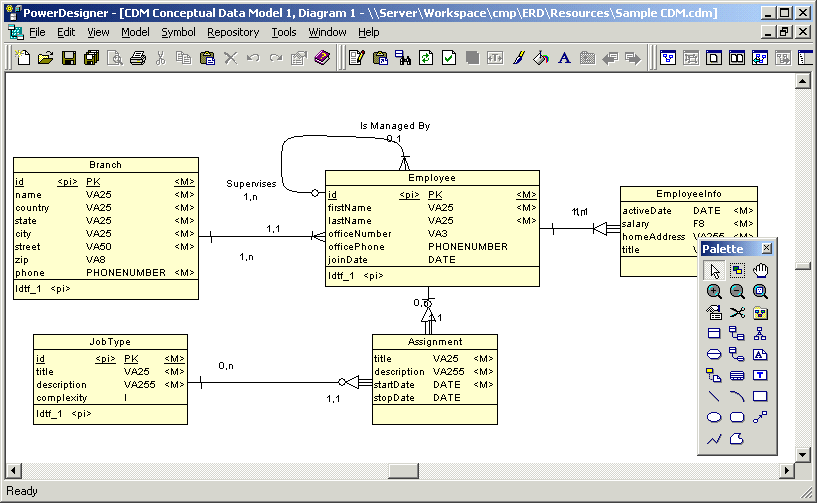The height and width of the screenshot is (503, 817).
Task: Select the Pointer tool in Palette
Action: [x=714, y=270]
